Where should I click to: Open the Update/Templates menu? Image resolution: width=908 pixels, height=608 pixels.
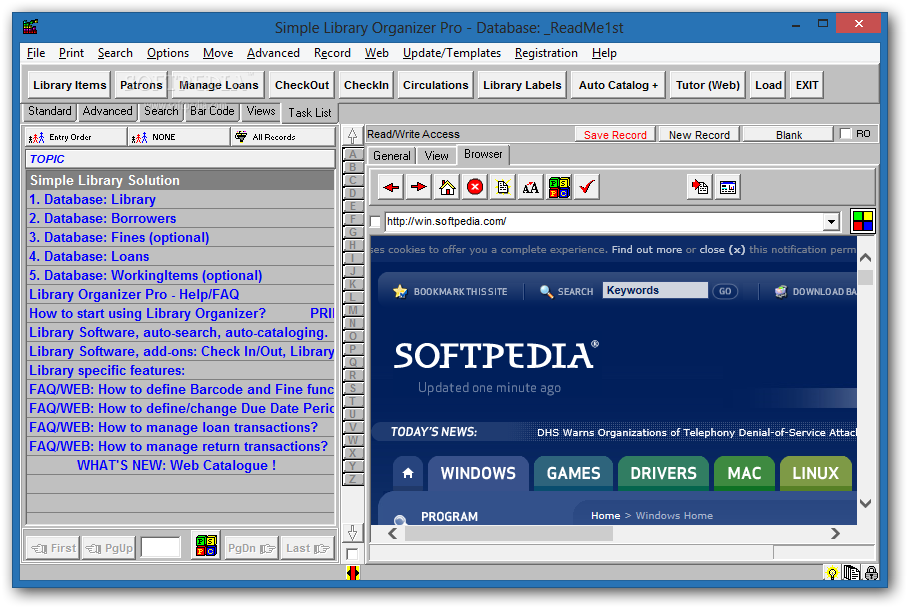tap(452, 53)
